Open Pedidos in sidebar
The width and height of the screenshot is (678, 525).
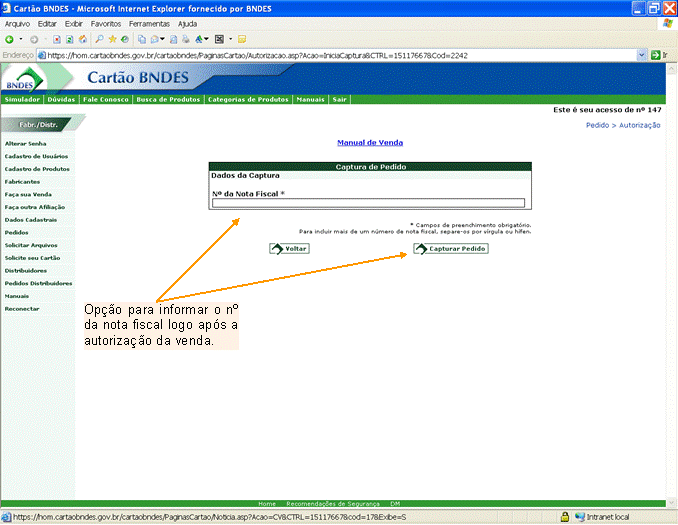pyautogui.click(x=16, y=233)
